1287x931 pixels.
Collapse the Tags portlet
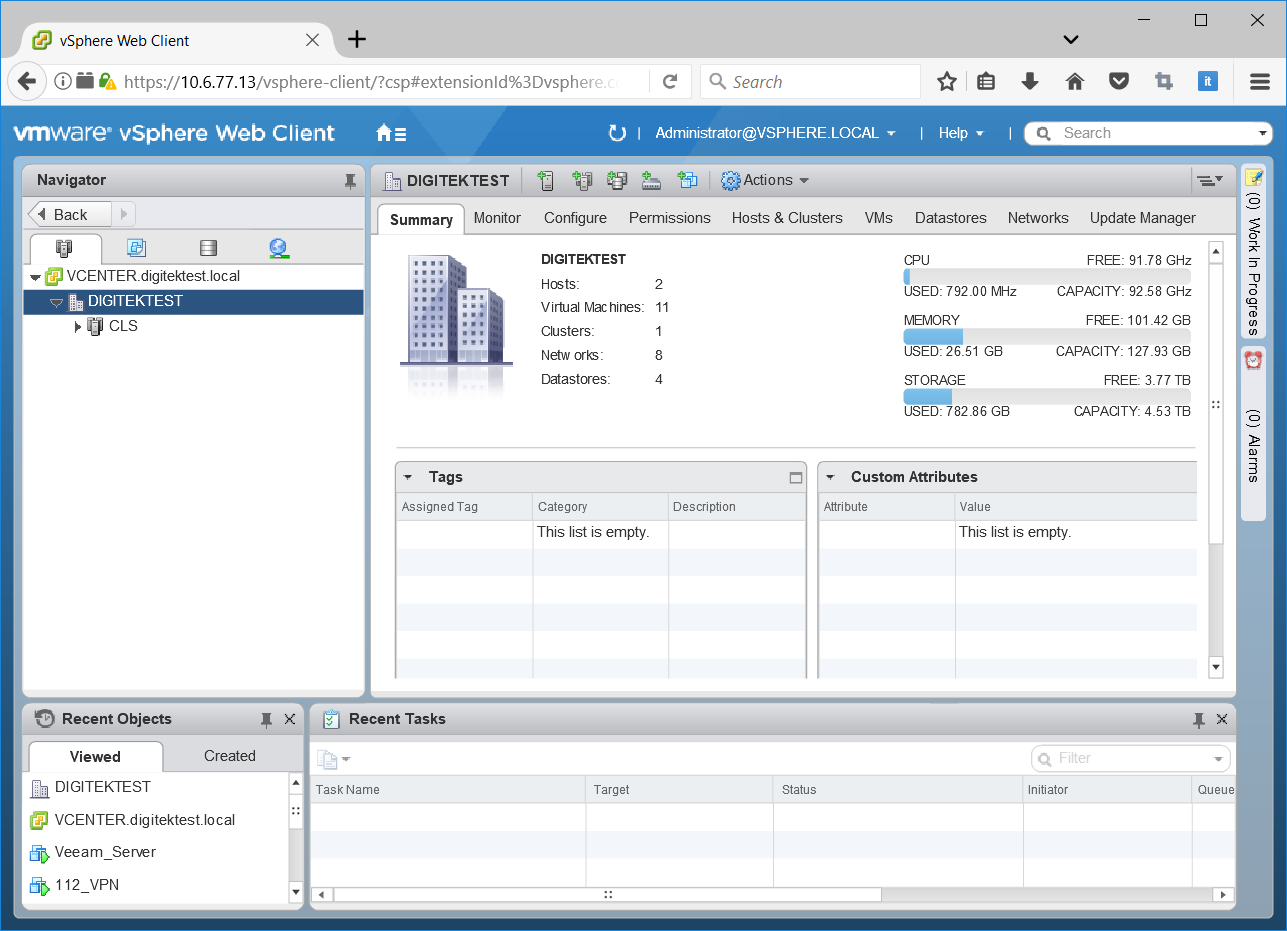tap(408, 478)
